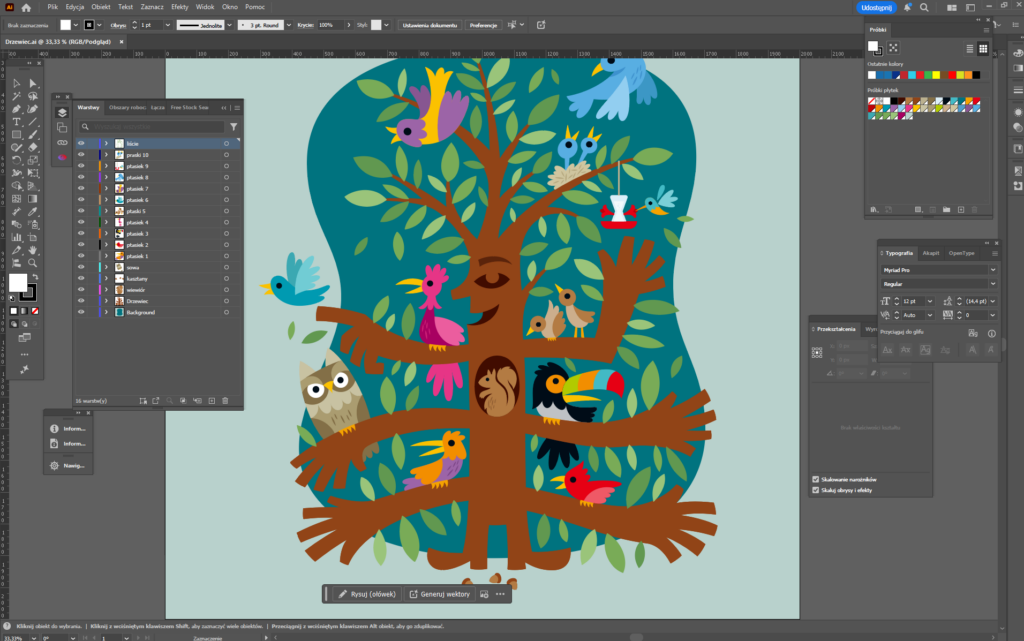Viewport: 1024px width, 641px height.
Task: Click the 'Ustawienia dokumentu' button
Action: pos(428,24)
